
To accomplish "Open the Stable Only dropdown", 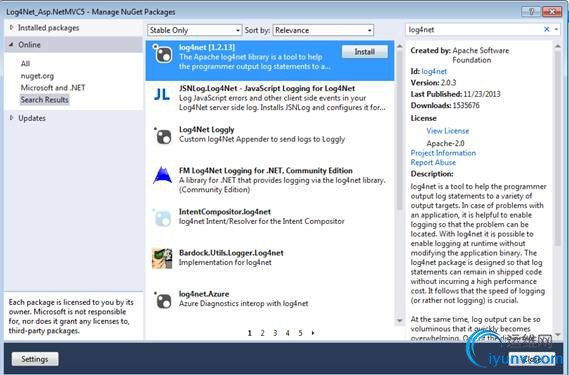I will coord(195,30).
